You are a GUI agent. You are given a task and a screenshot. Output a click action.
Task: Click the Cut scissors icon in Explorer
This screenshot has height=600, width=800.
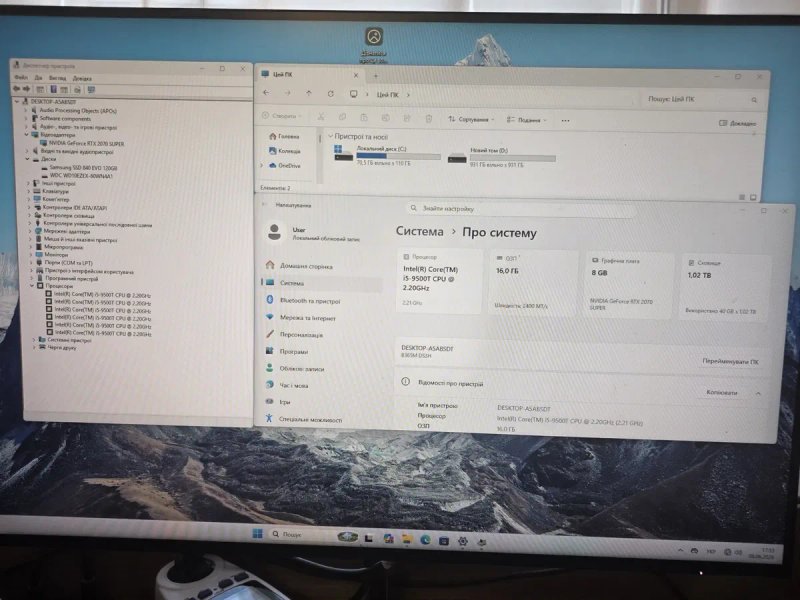(x=321, y=117)
